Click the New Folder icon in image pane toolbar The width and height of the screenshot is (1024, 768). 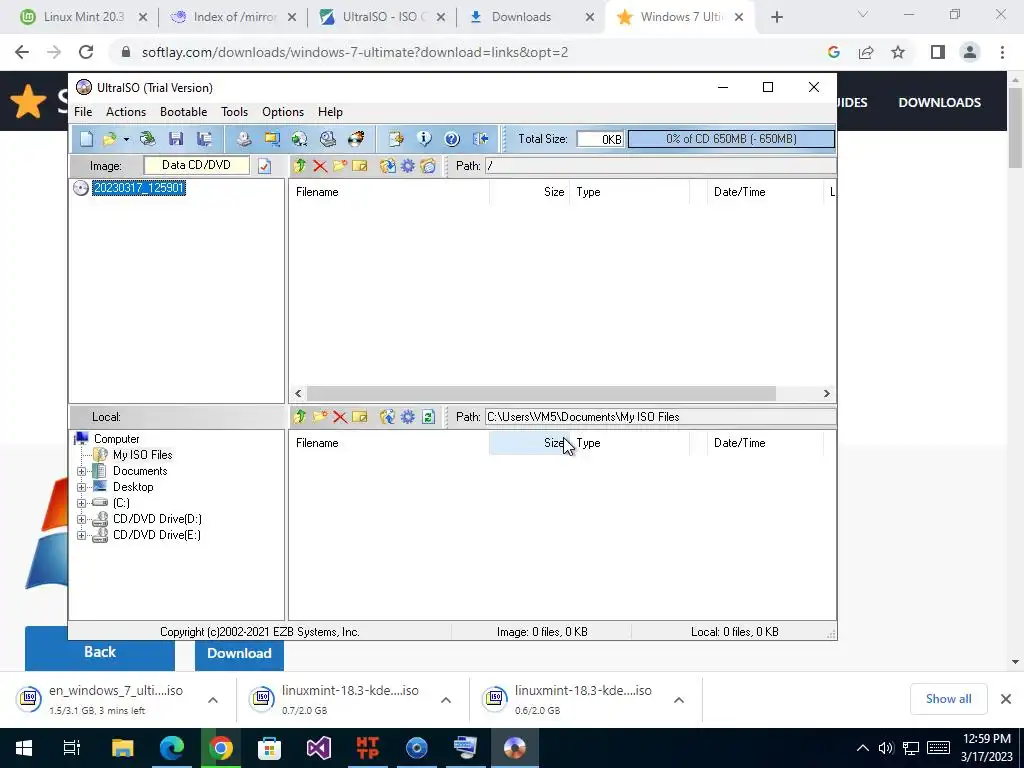coord(340,166)
